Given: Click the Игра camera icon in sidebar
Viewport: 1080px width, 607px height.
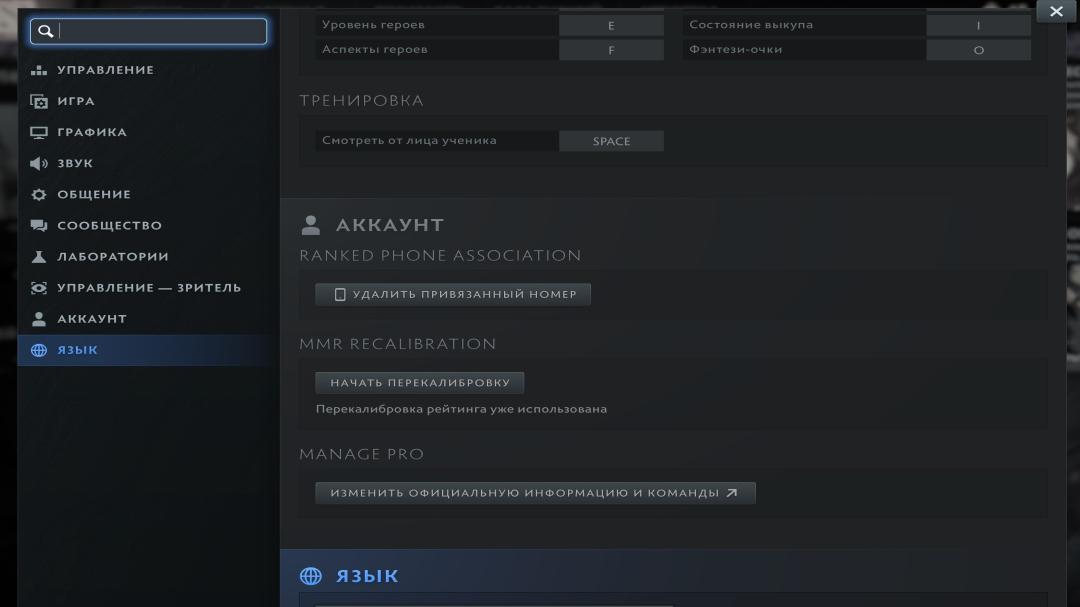Looking at the screenshot, I should point(39,101).
